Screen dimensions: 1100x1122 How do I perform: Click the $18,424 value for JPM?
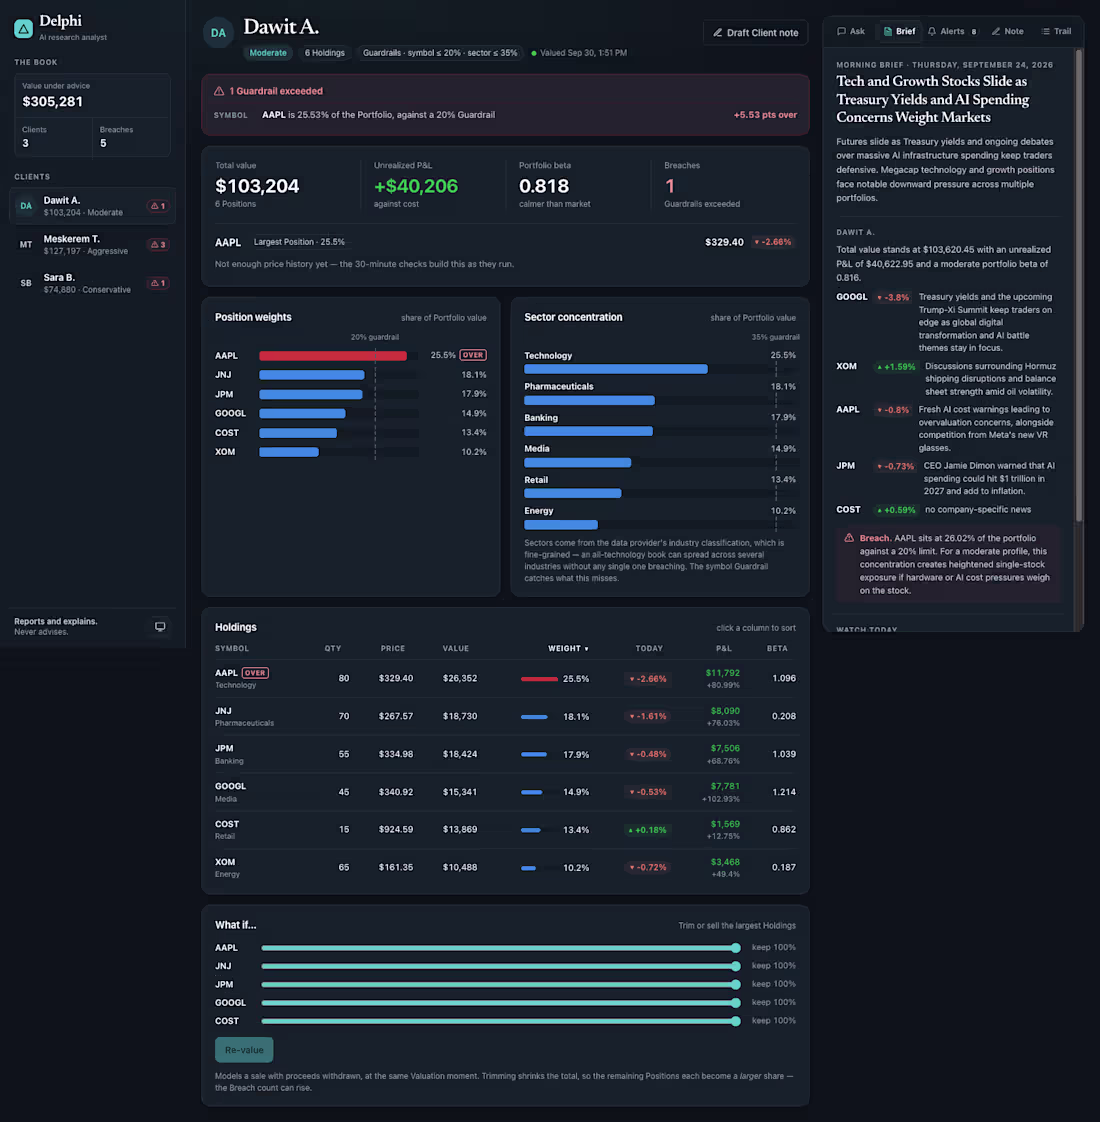pos(459,754)
